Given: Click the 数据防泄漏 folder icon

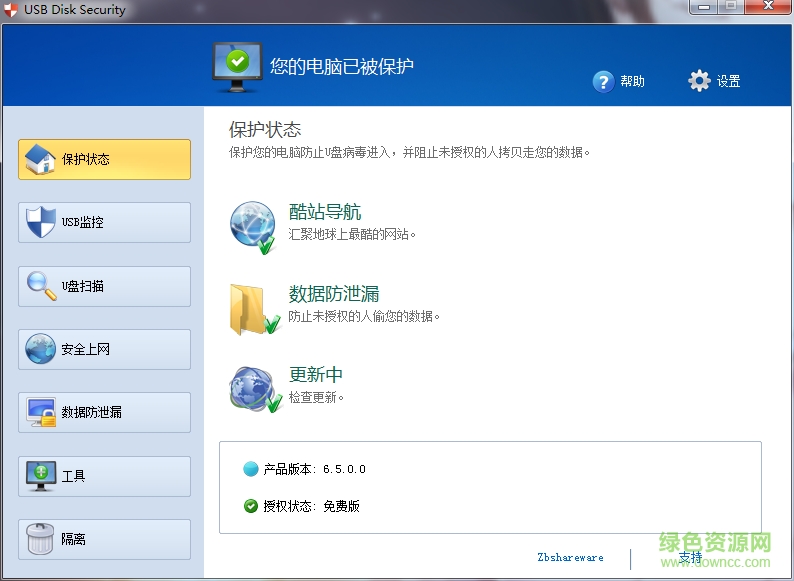Looking at the screenshot, I should (255, 309).
